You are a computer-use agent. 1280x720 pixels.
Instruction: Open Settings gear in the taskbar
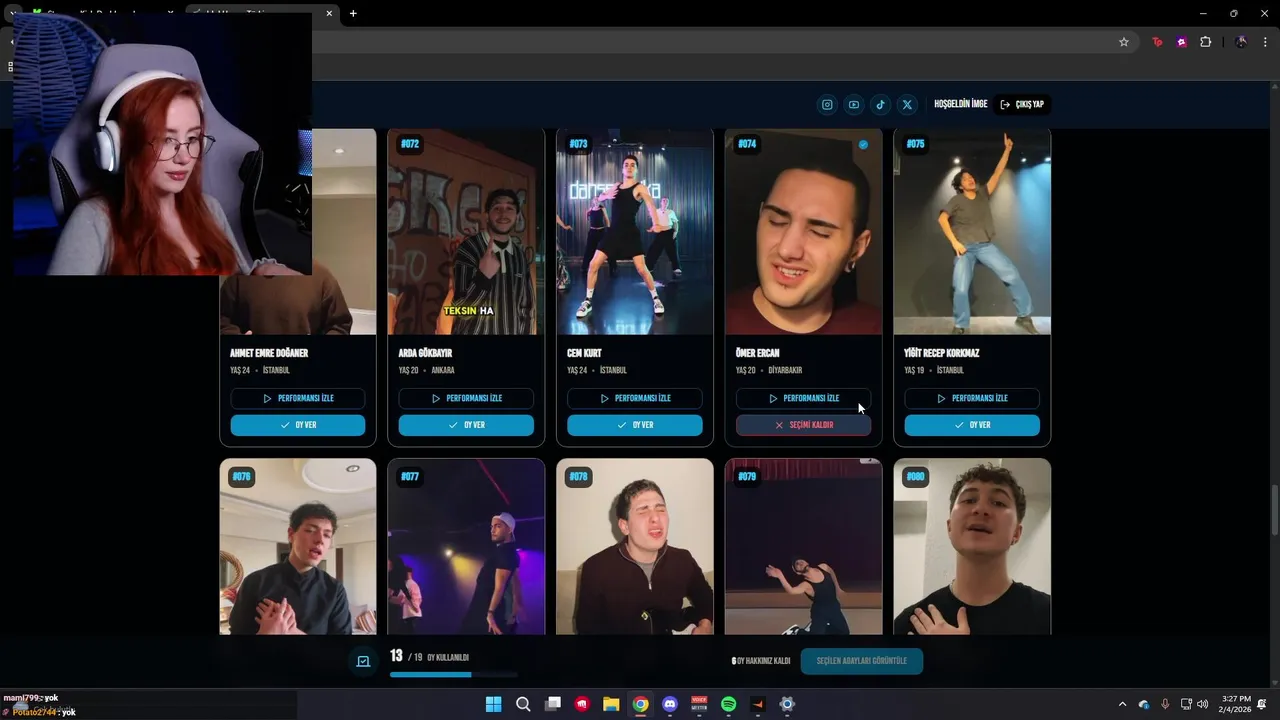click(787, 704)
